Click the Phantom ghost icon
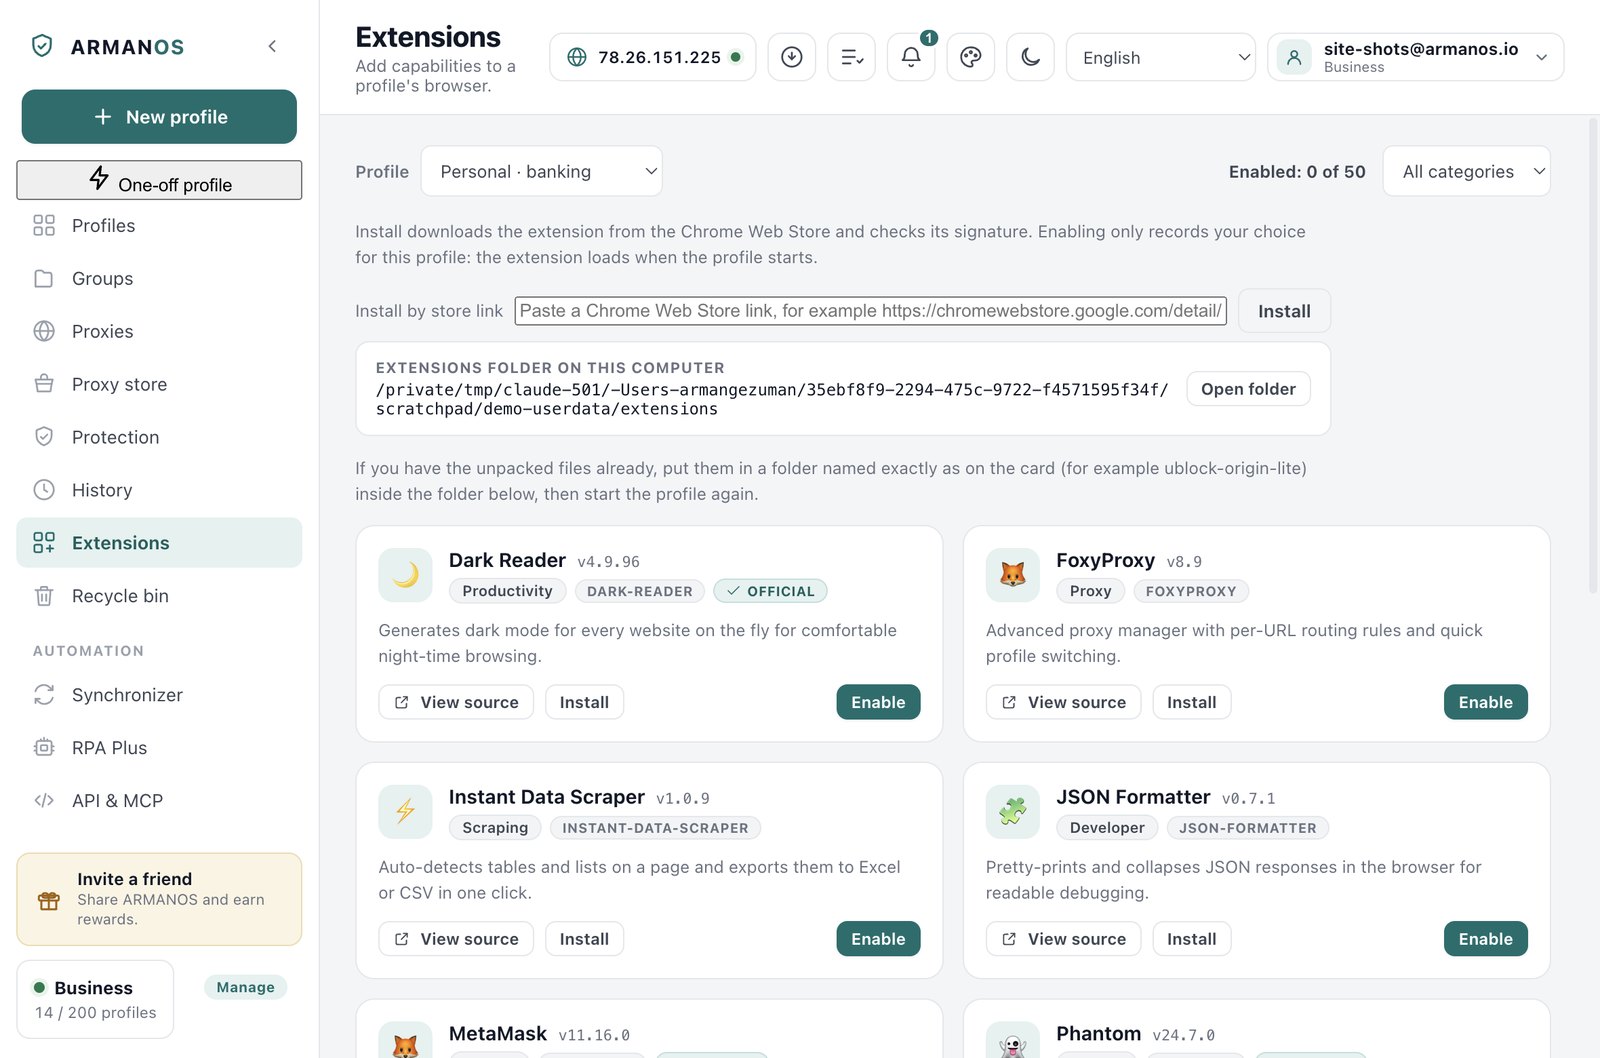This screenshot has height=1058, width=1600. click(1013, 1040)
